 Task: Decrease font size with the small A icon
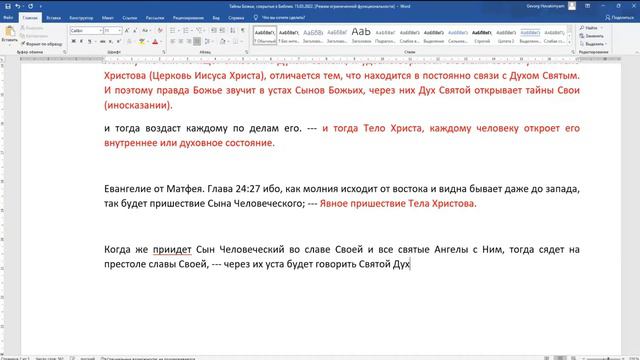[x=135, y=31]
